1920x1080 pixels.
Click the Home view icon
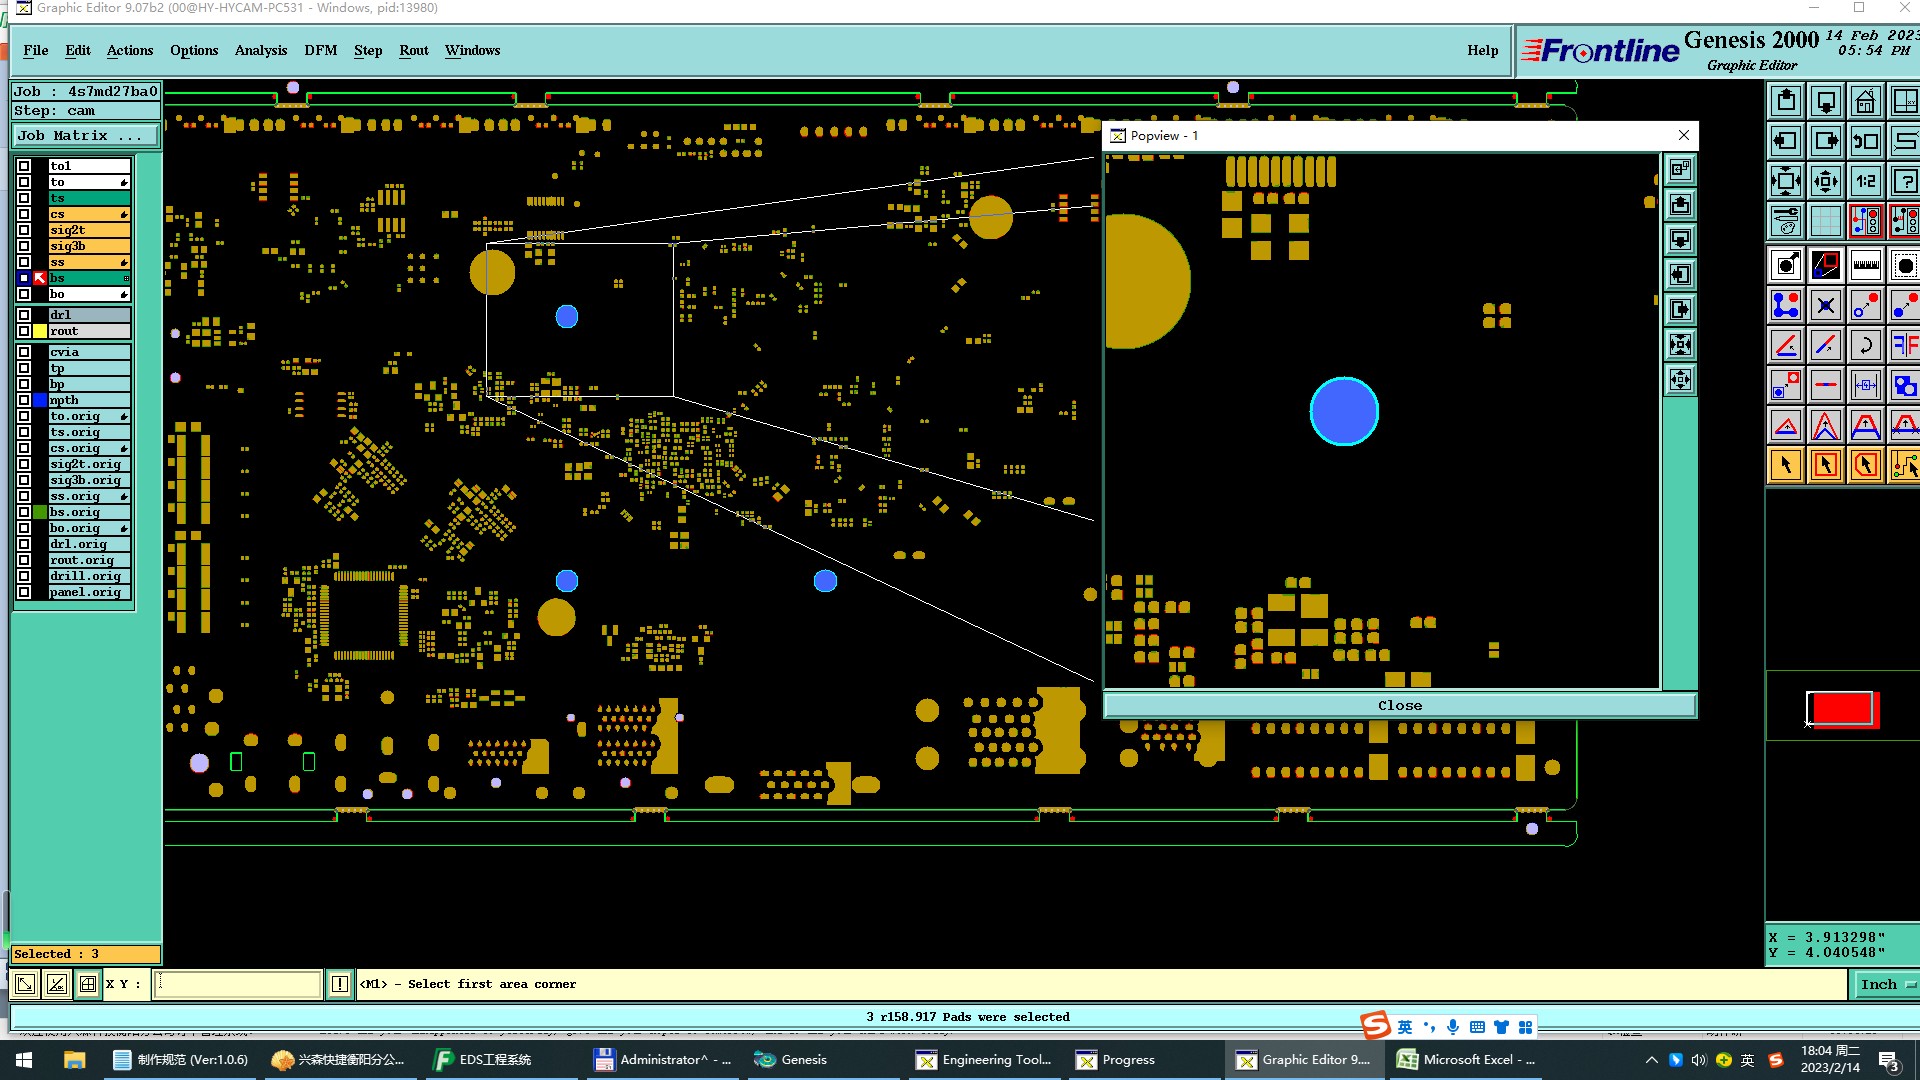(1865, 102)
